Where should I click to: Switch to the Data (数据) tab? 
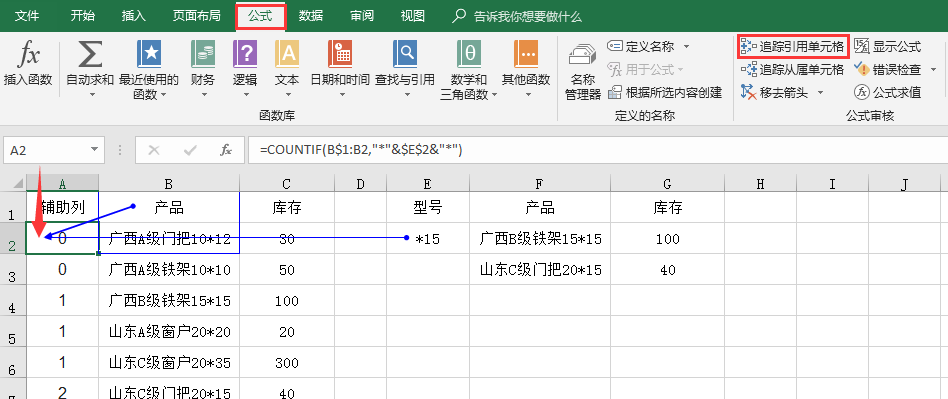pyautogui.click(x=311, y=16)
